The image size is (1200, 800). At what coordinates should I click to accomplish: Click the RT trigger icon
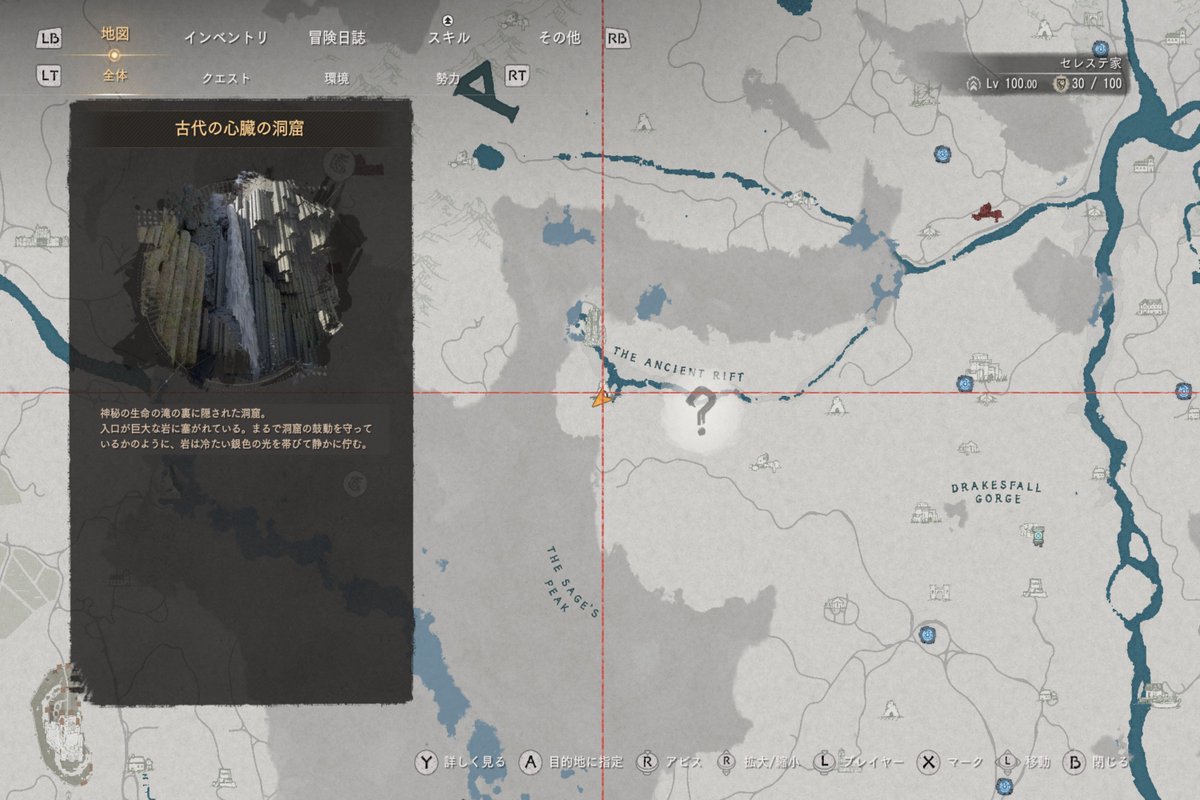516,75
